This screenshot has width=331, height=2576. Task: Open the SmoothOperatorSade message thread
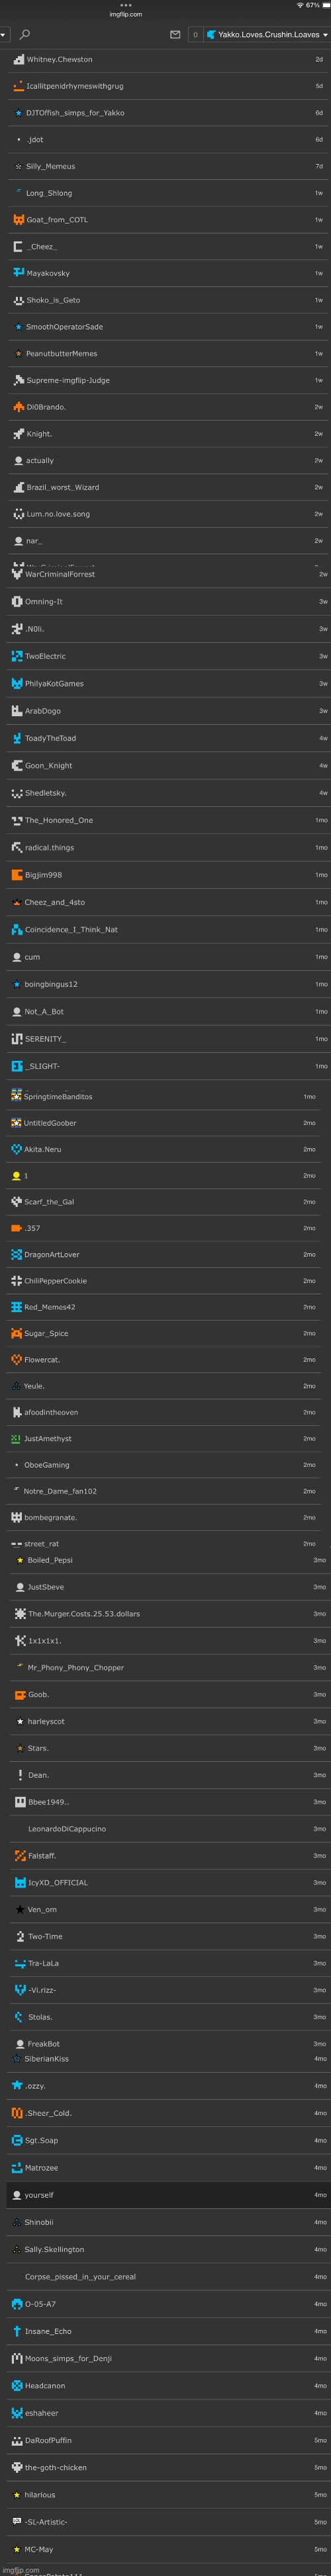point(169,327)
